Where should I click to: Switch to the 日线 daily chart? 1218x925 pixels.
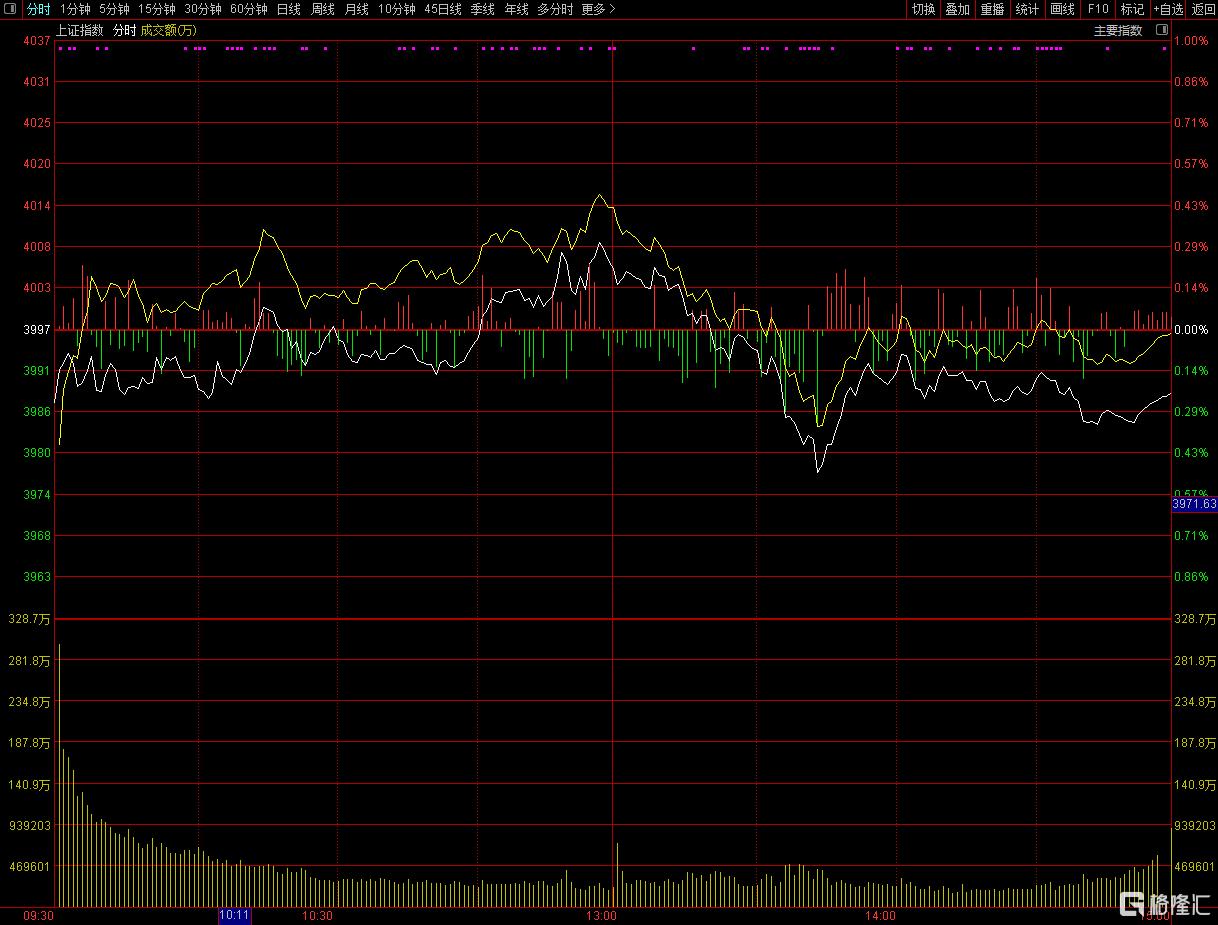click(288, 9)
